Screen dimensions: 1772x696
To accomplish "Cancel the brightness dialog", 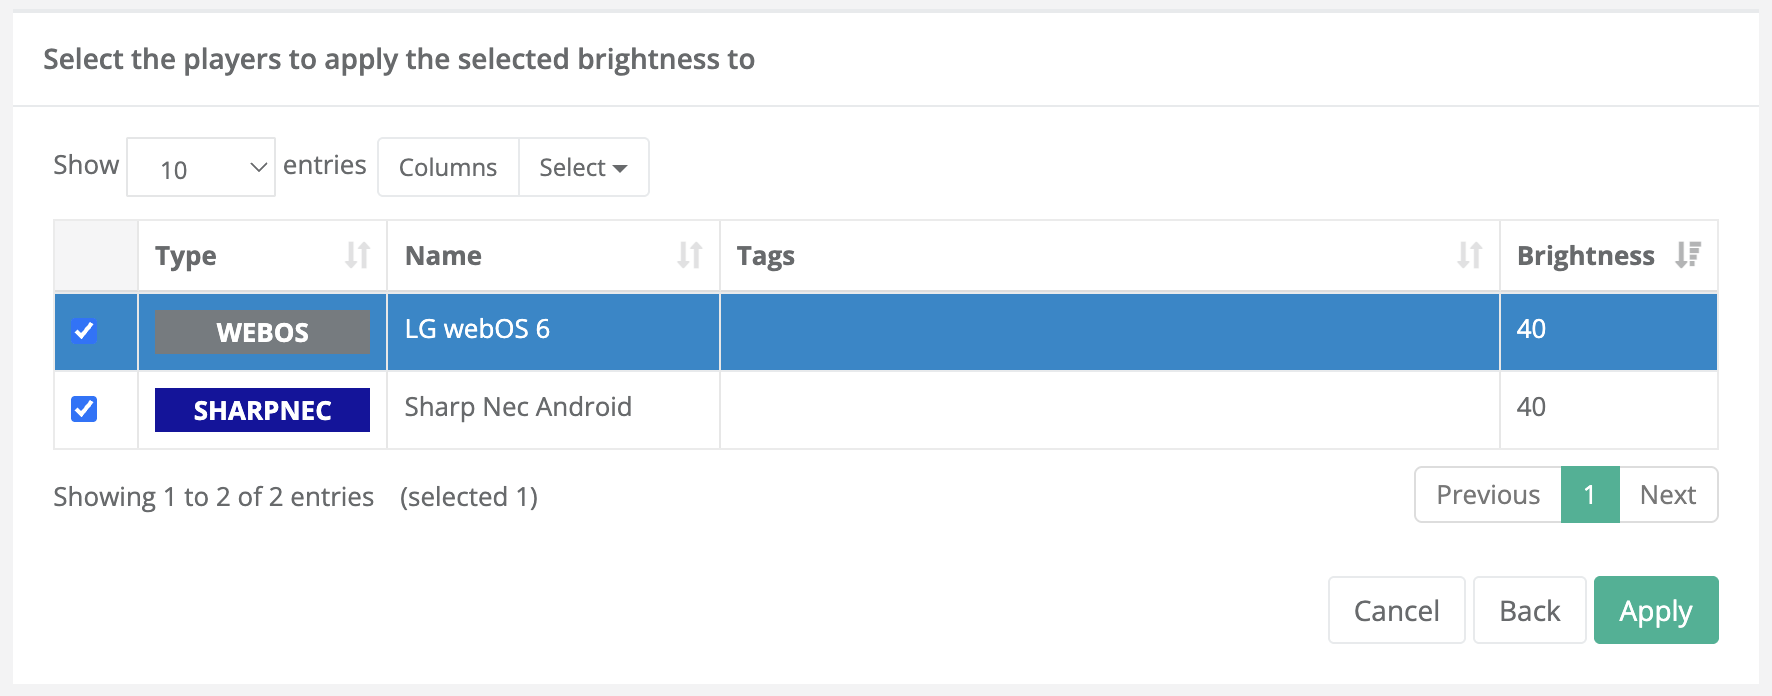I will (1396, 610).
